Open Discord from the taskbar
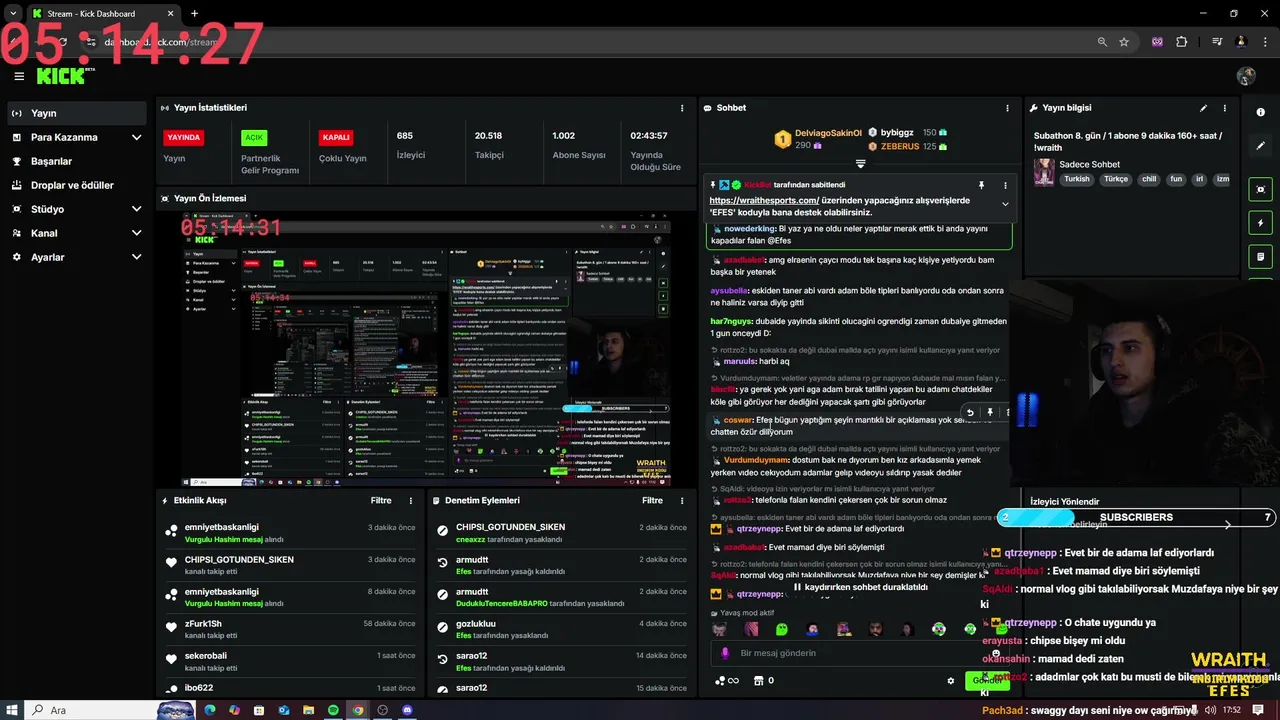The width and height of the screenshot is (1280, 720). coord(407,710)
